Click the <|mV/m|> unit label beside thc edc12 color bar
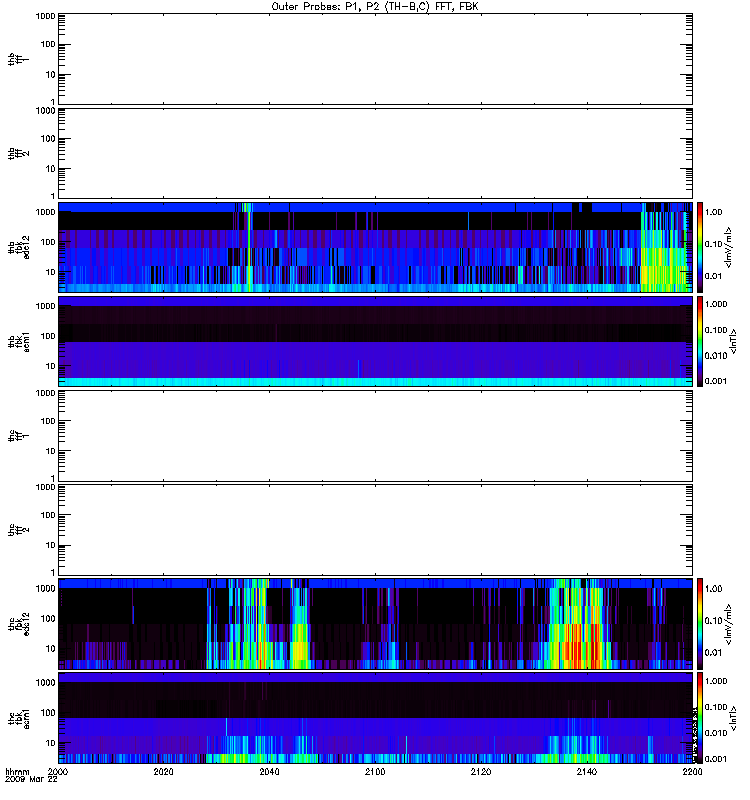750x800 pixels. point(729,624)
